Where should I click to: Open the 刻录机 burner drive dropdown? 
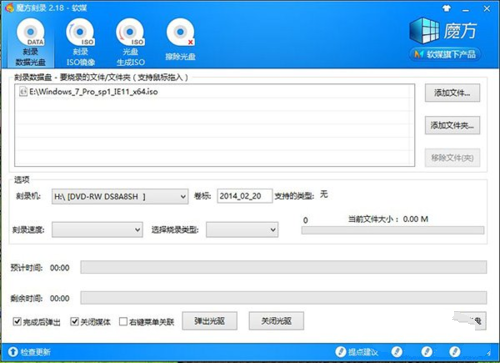[x=120, y=197]
